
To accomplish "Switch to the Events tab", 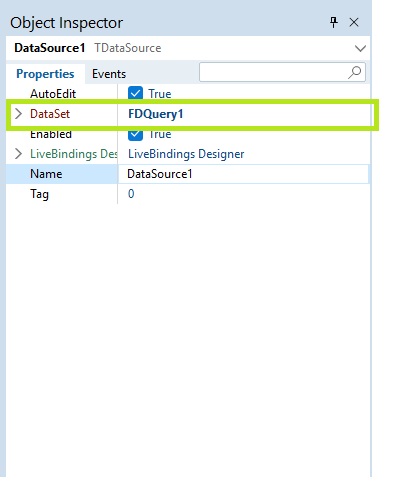I will [109, 74].
